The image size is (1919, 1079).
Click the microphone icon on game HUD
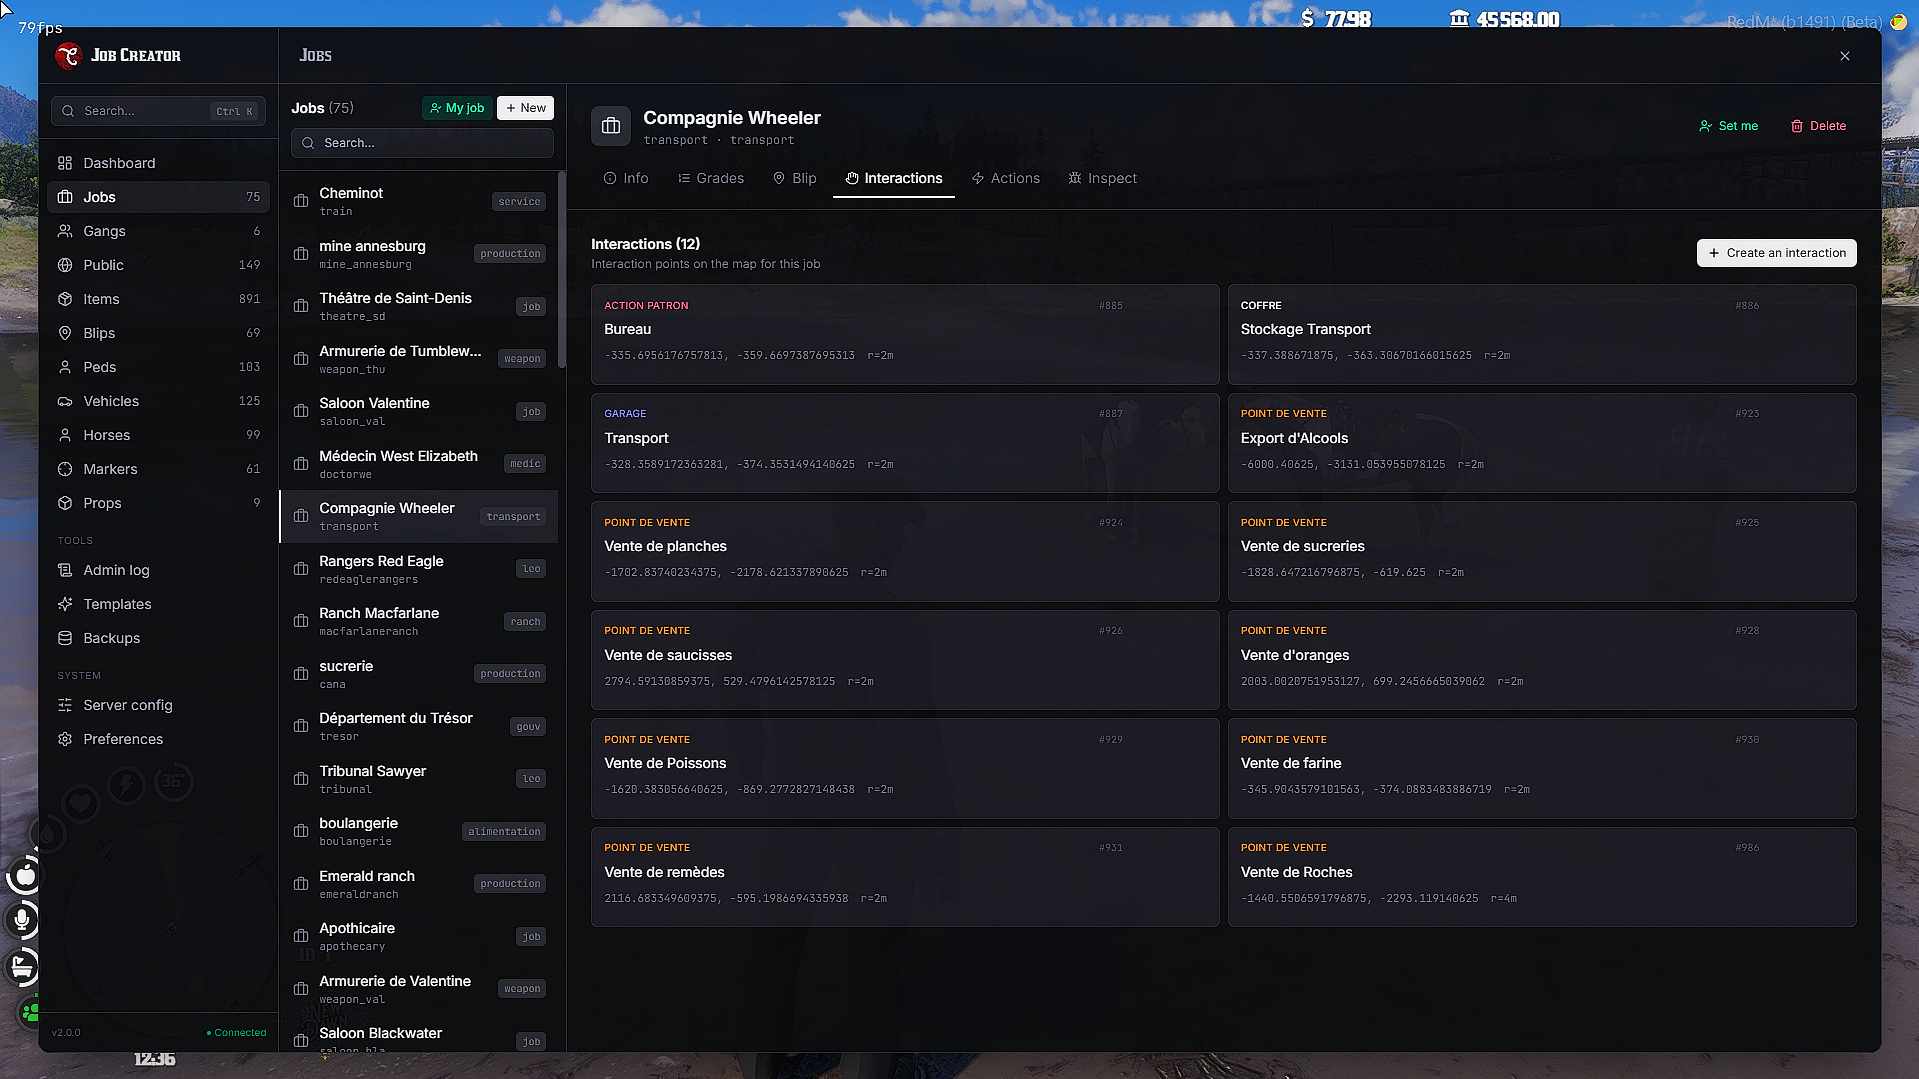click(x=22, y=920)
